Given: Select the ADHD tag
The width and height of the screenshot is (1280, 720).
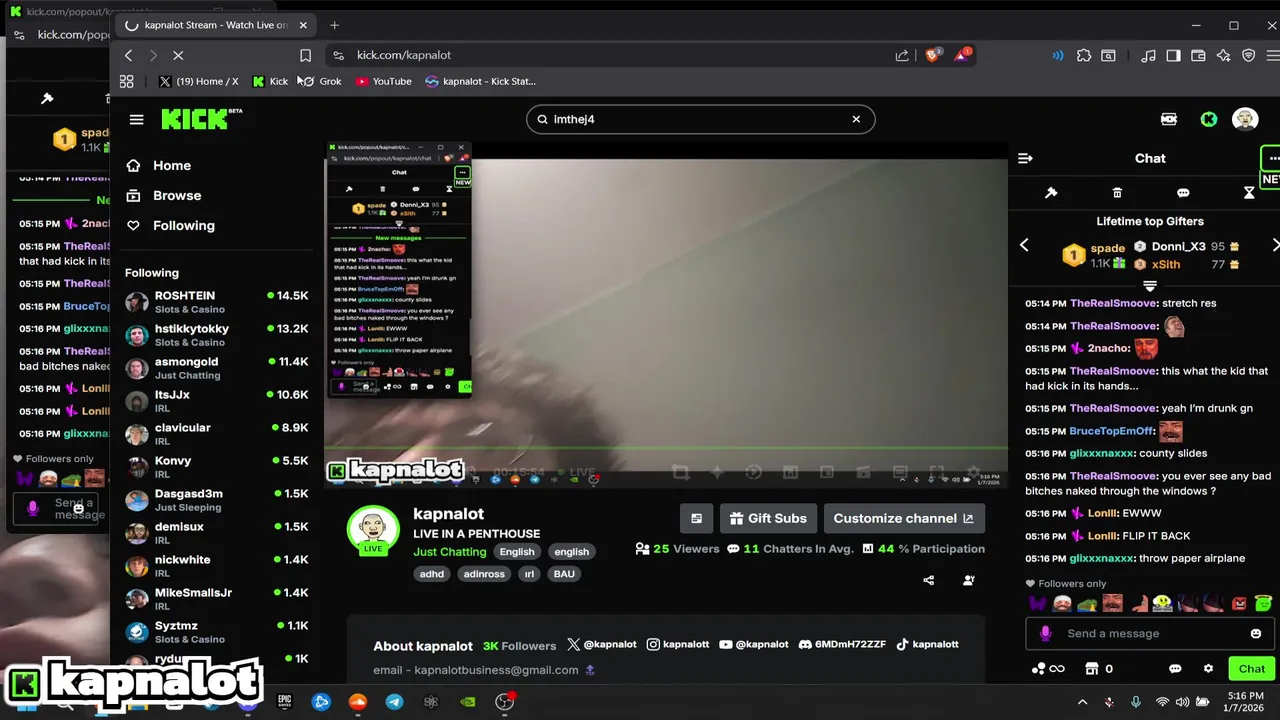Looking at the screenshot, I should [x=432, y=574].
